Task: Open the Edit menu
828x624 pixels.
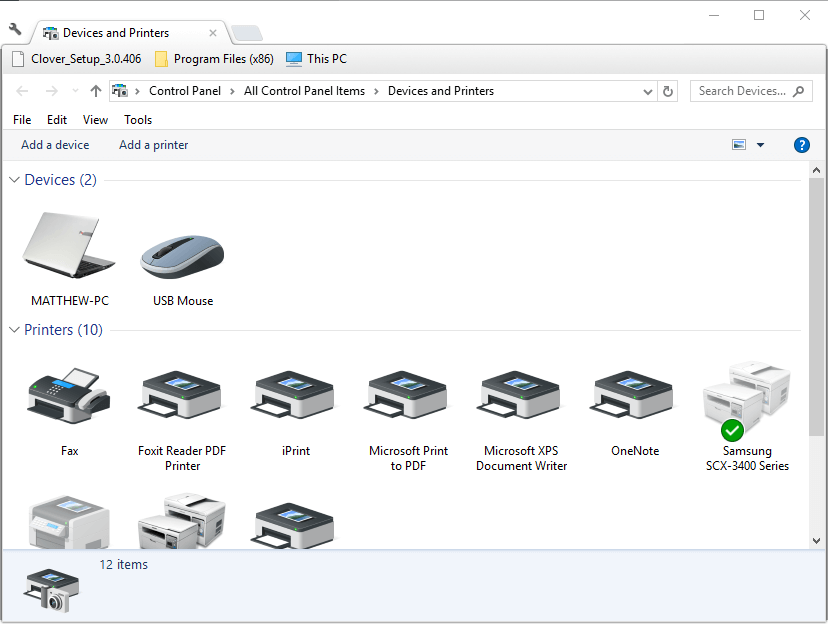Action: coord(57,120)
